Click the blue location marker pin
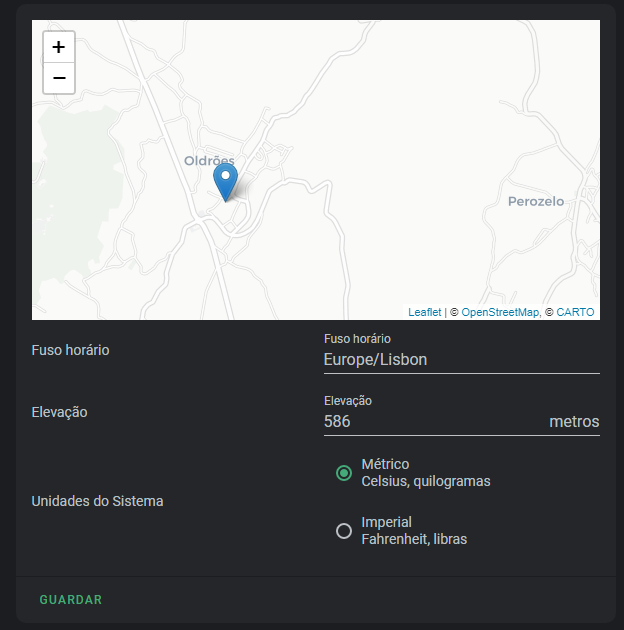 (x=225, y=182)
